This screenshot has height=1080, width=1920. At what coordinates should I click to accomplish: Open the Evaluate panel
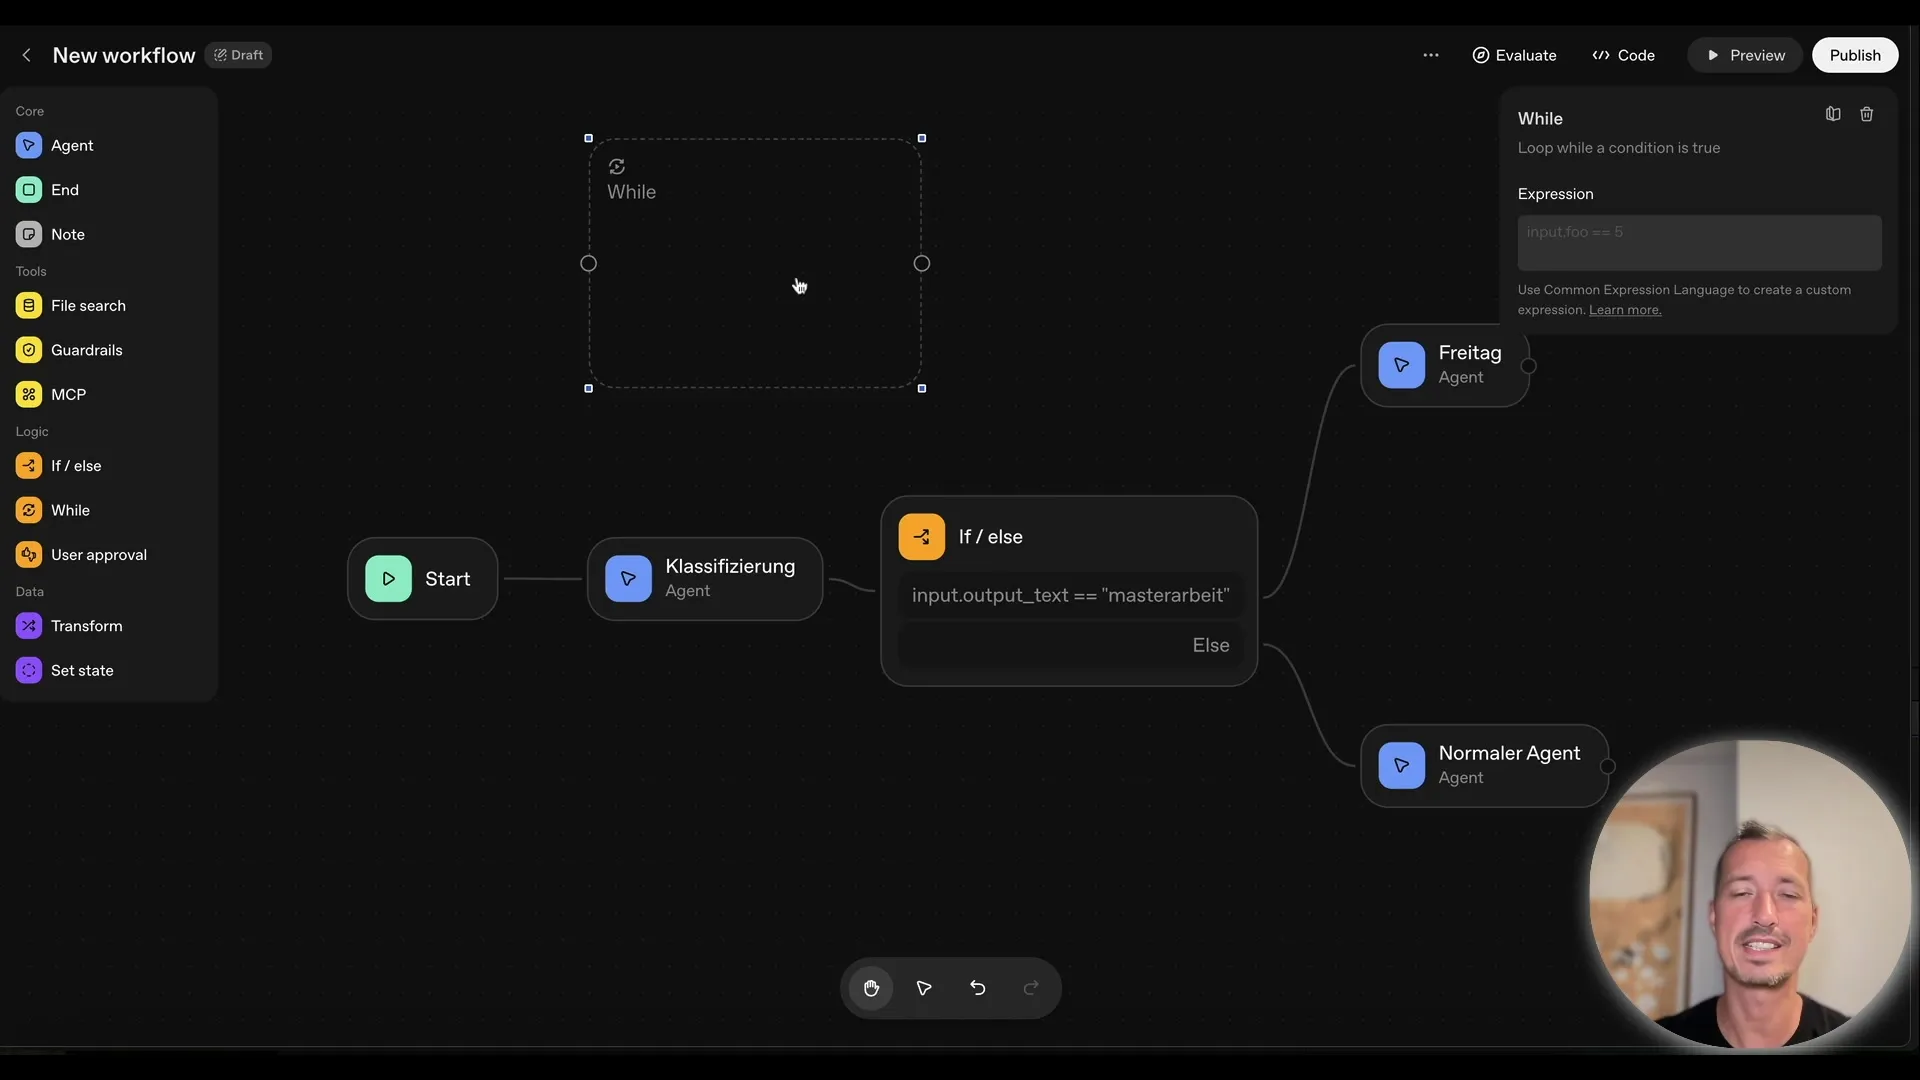coord(1513,55)
